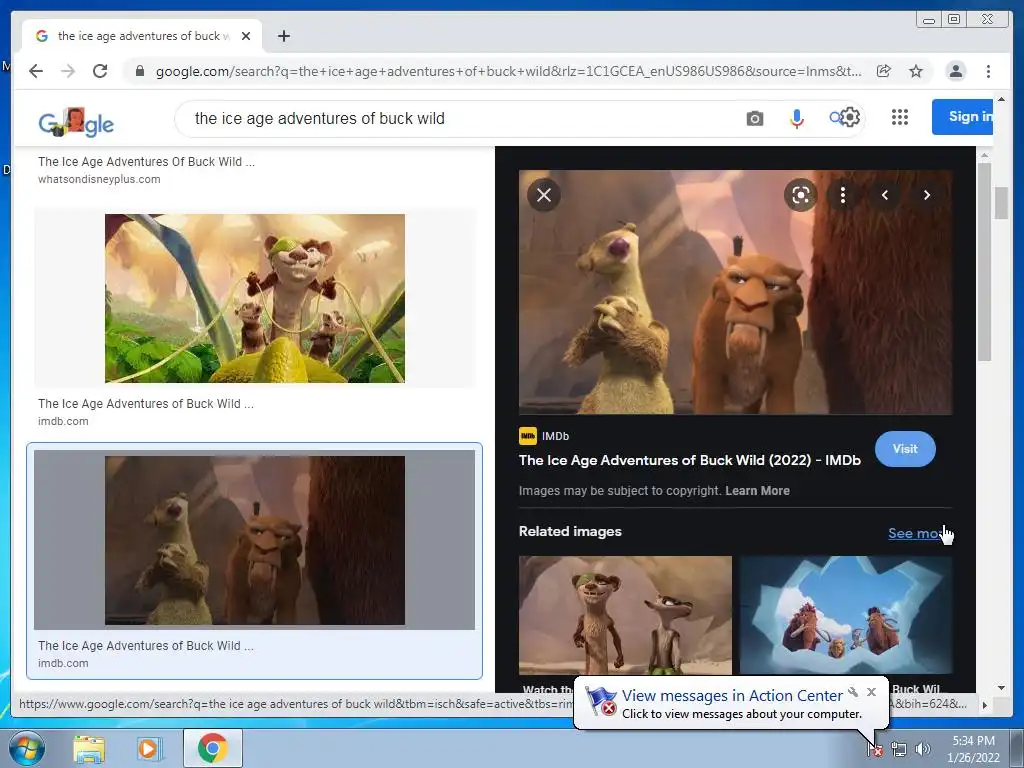Open quick settings gear icon
Screen dimensions: 1024x768
point(850,117)
